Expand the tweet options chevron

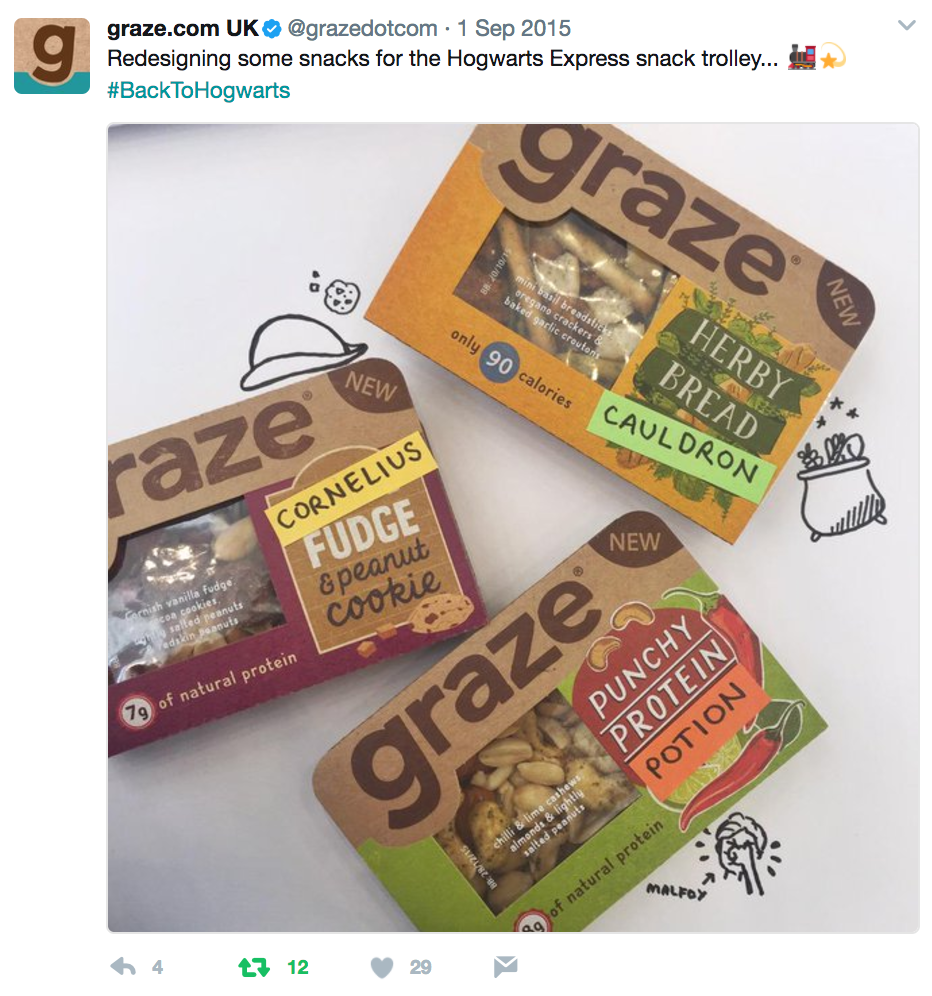coord(907,25)
